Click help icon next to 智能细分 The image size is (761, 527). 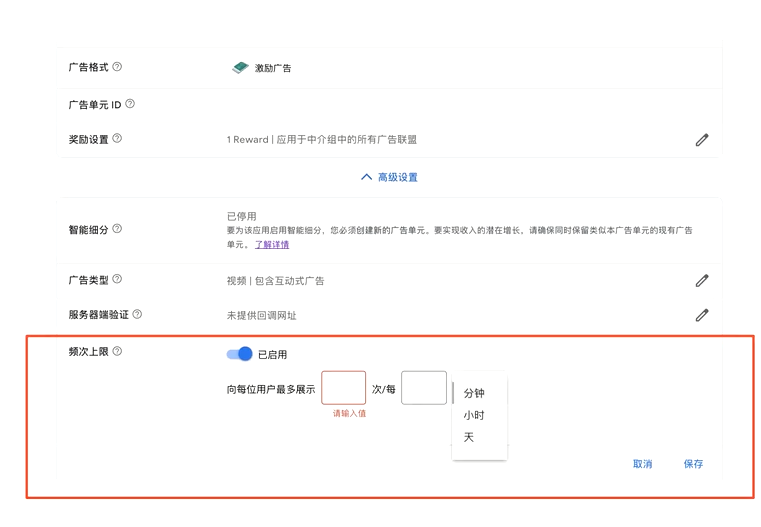click(x=117, y=229)
